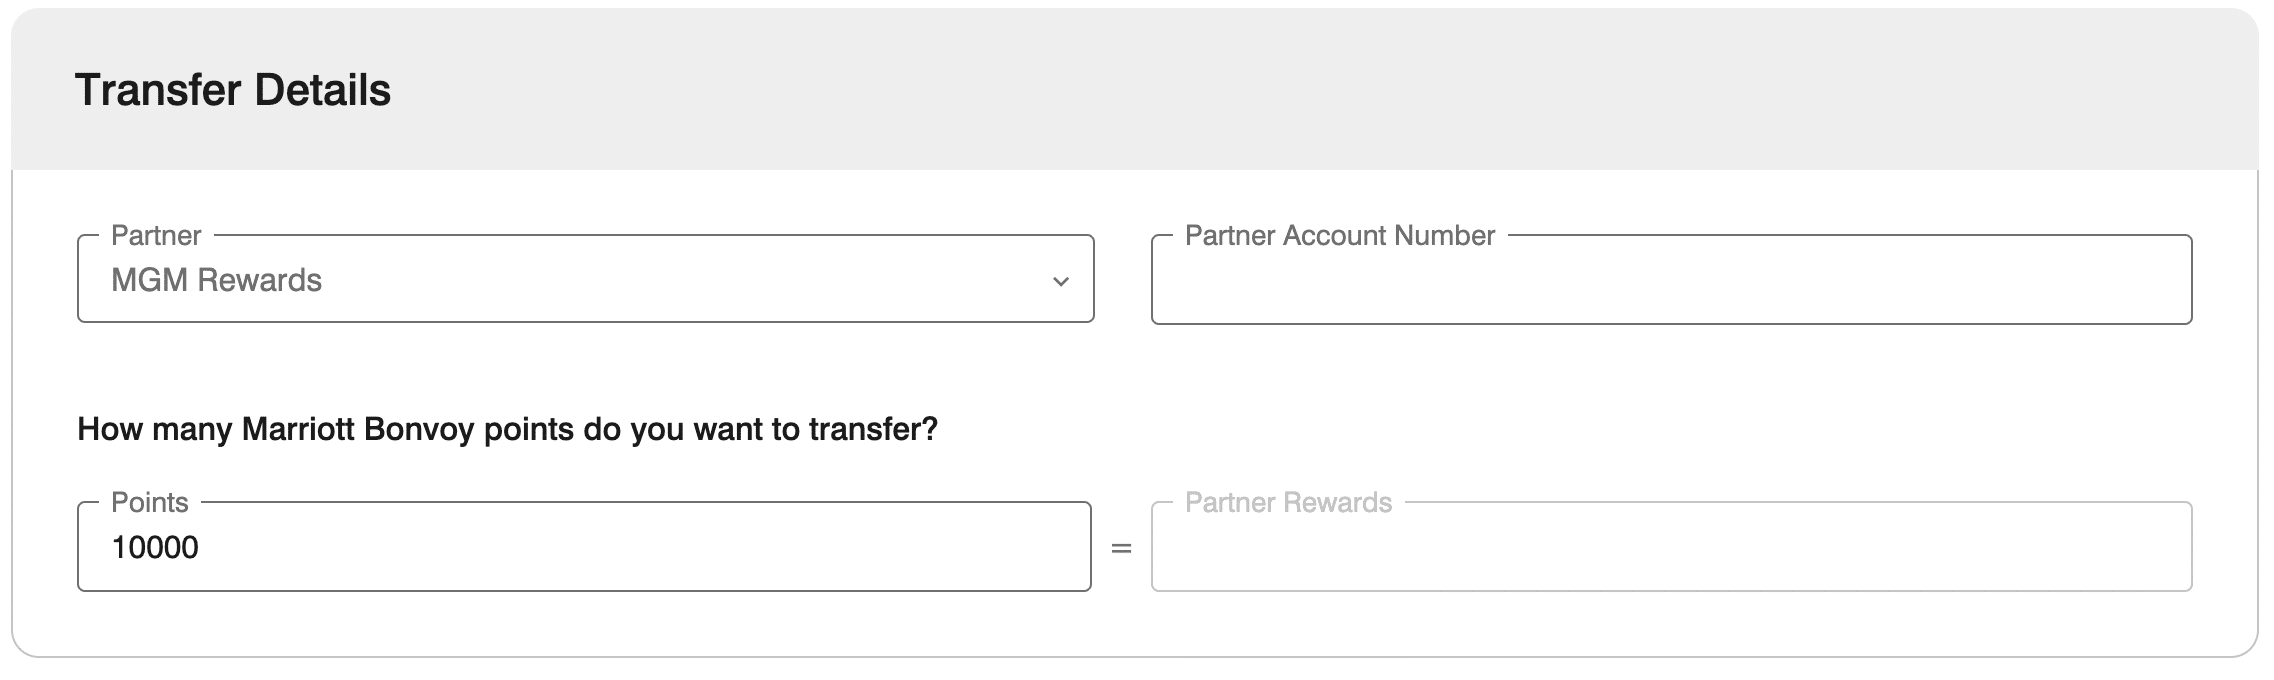Click the word 'Details' in the heading
The height and width of the screenshot is (680, 2274).
tap(322, 90)
